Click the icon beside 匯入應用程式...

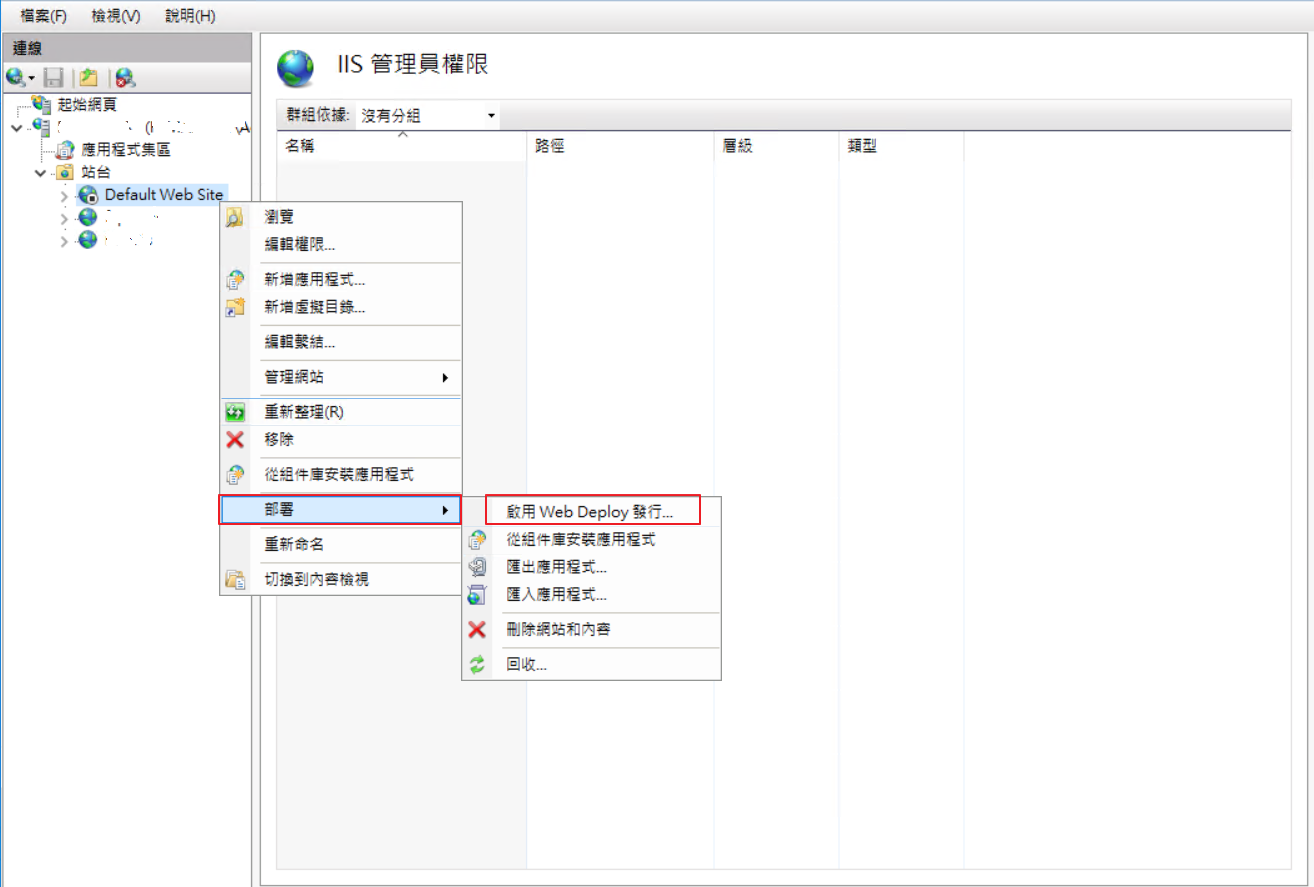click(x=477, y=595)
